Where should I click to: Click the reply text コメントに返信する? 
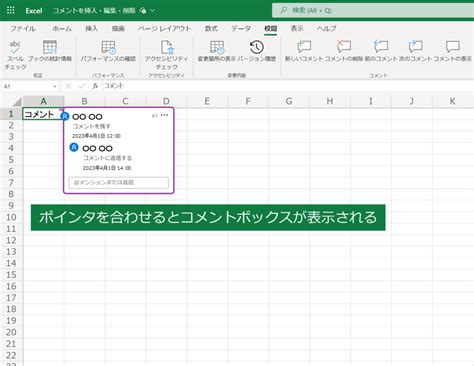(107, 158)
